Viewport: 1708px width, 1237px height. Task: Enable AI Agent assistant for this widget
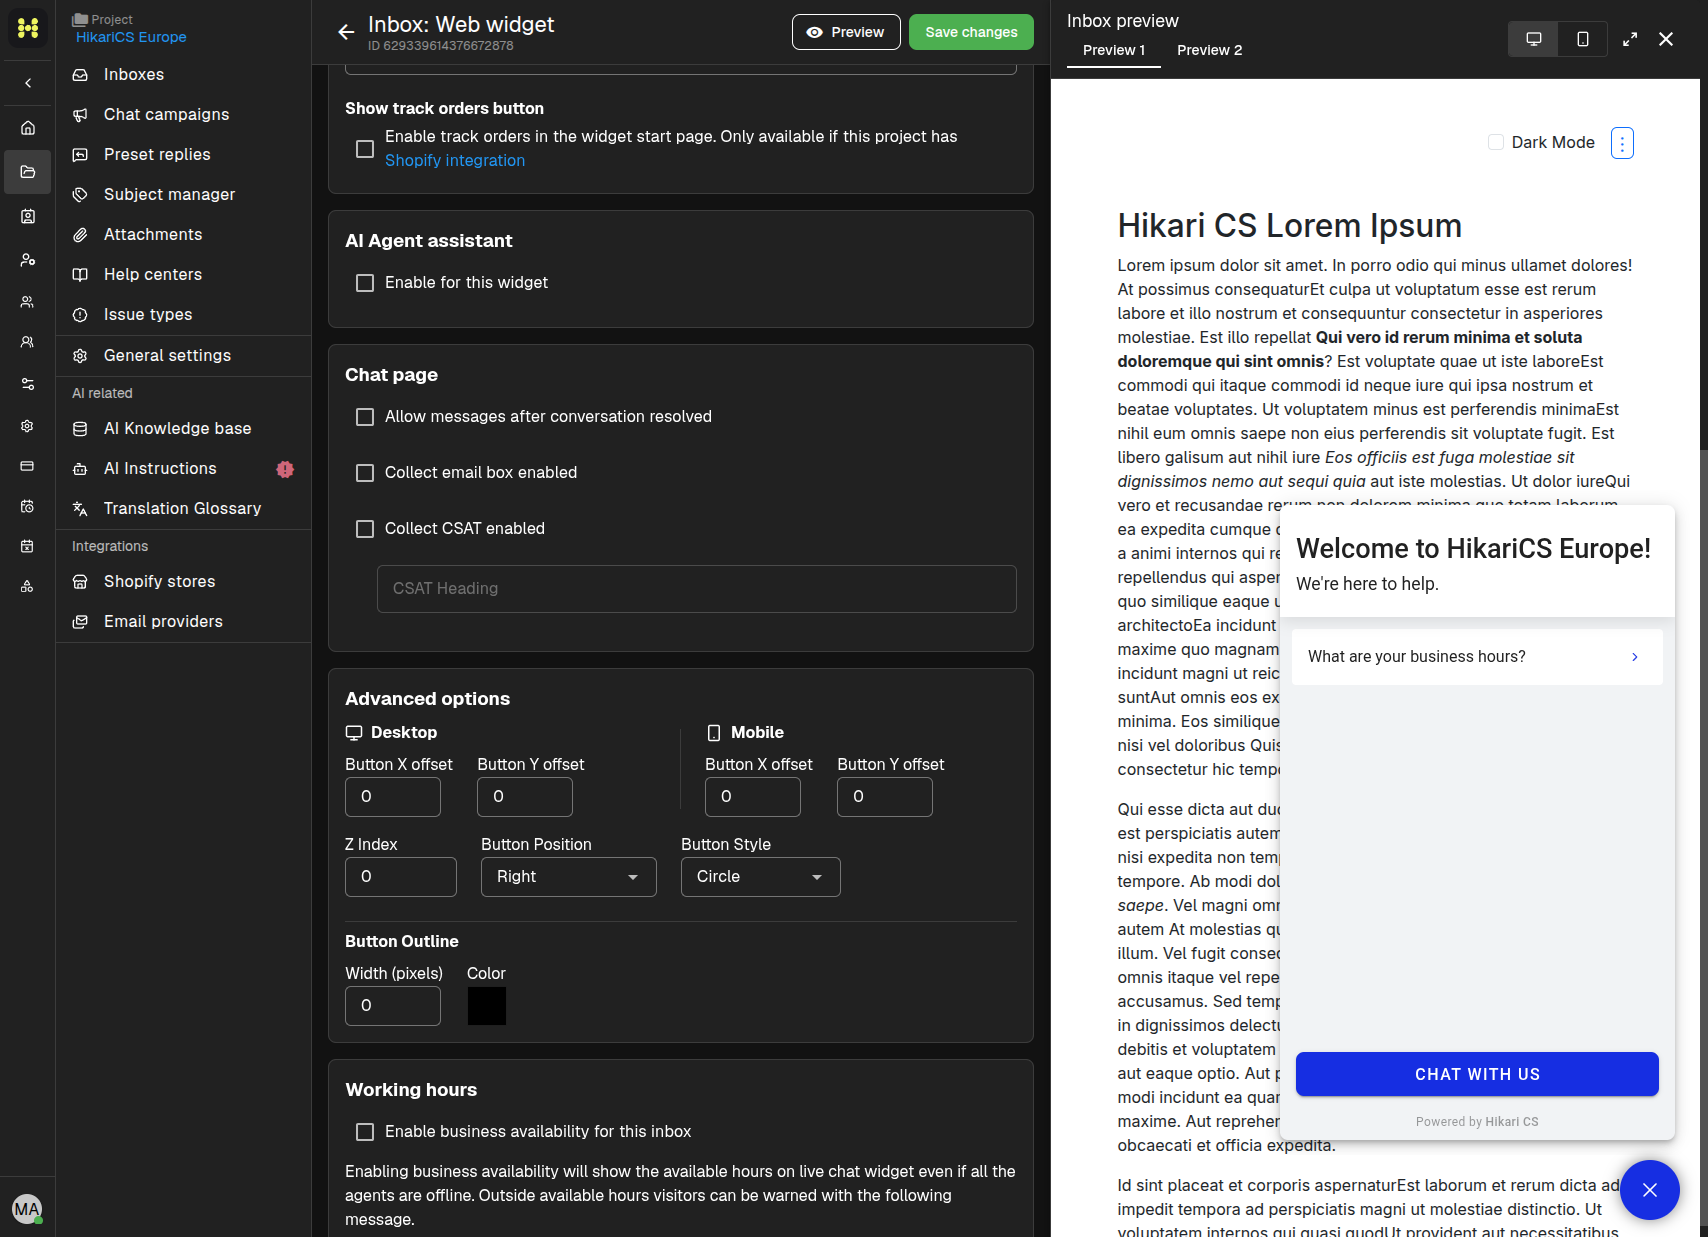click(365, 283)
